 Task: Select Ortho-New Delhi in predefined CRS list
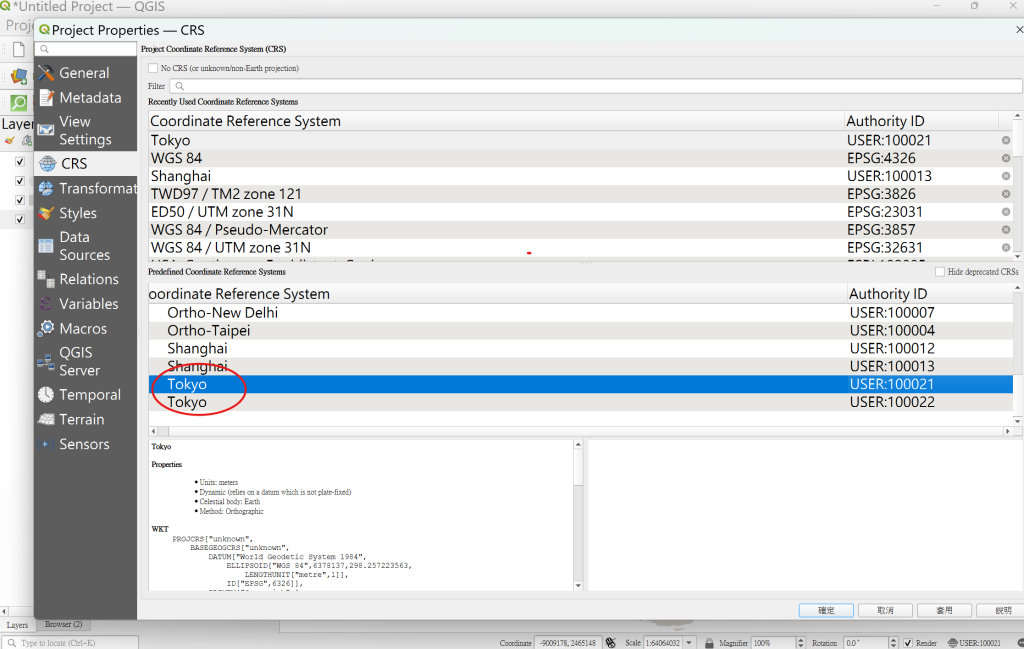(x=581, y=313)
